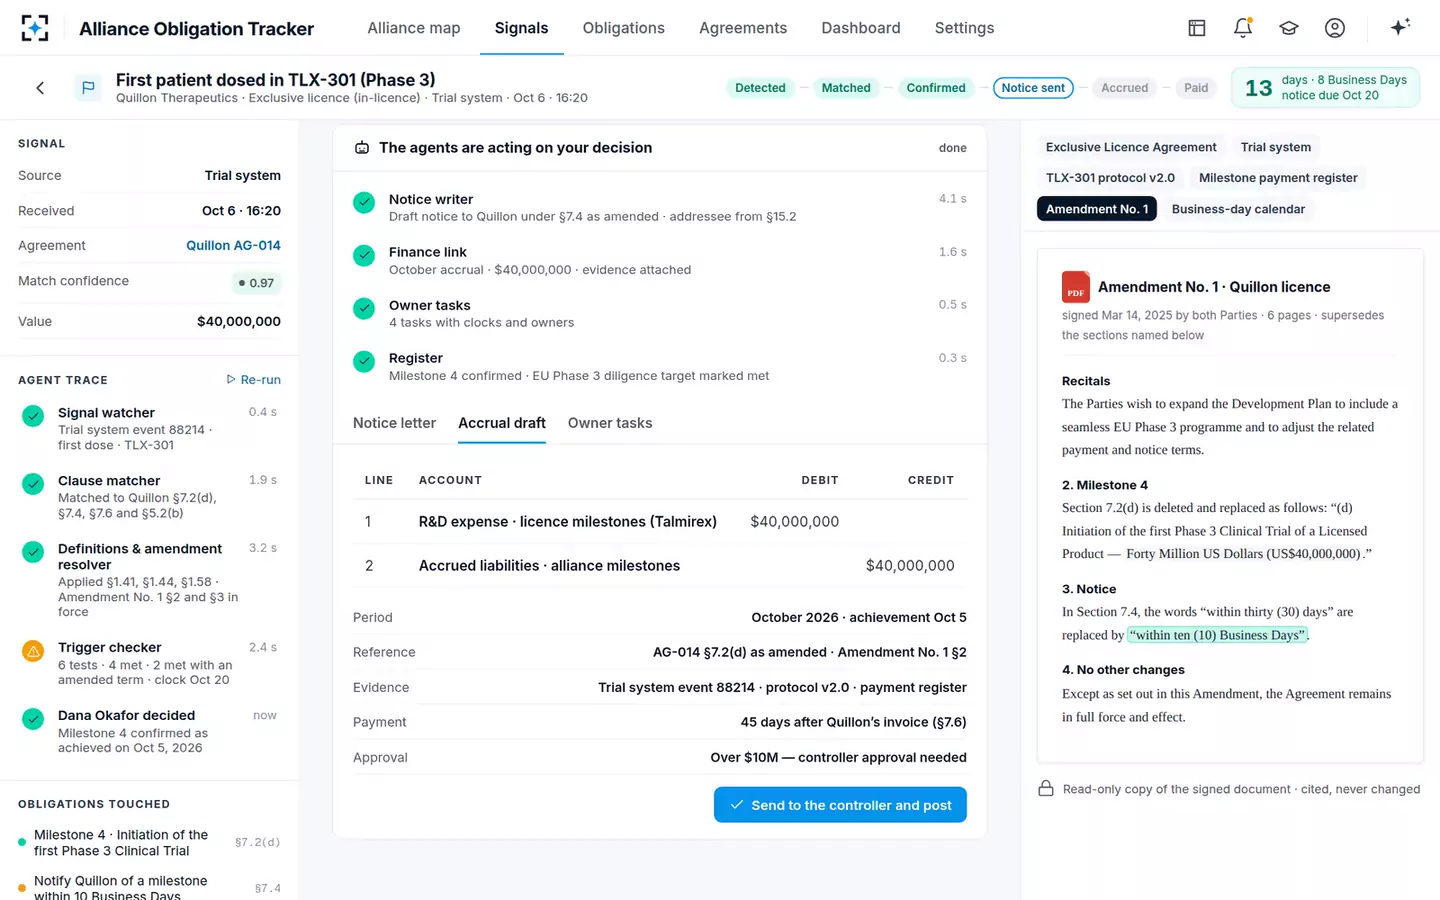Select the Trial system document chip

[1275, 147]
